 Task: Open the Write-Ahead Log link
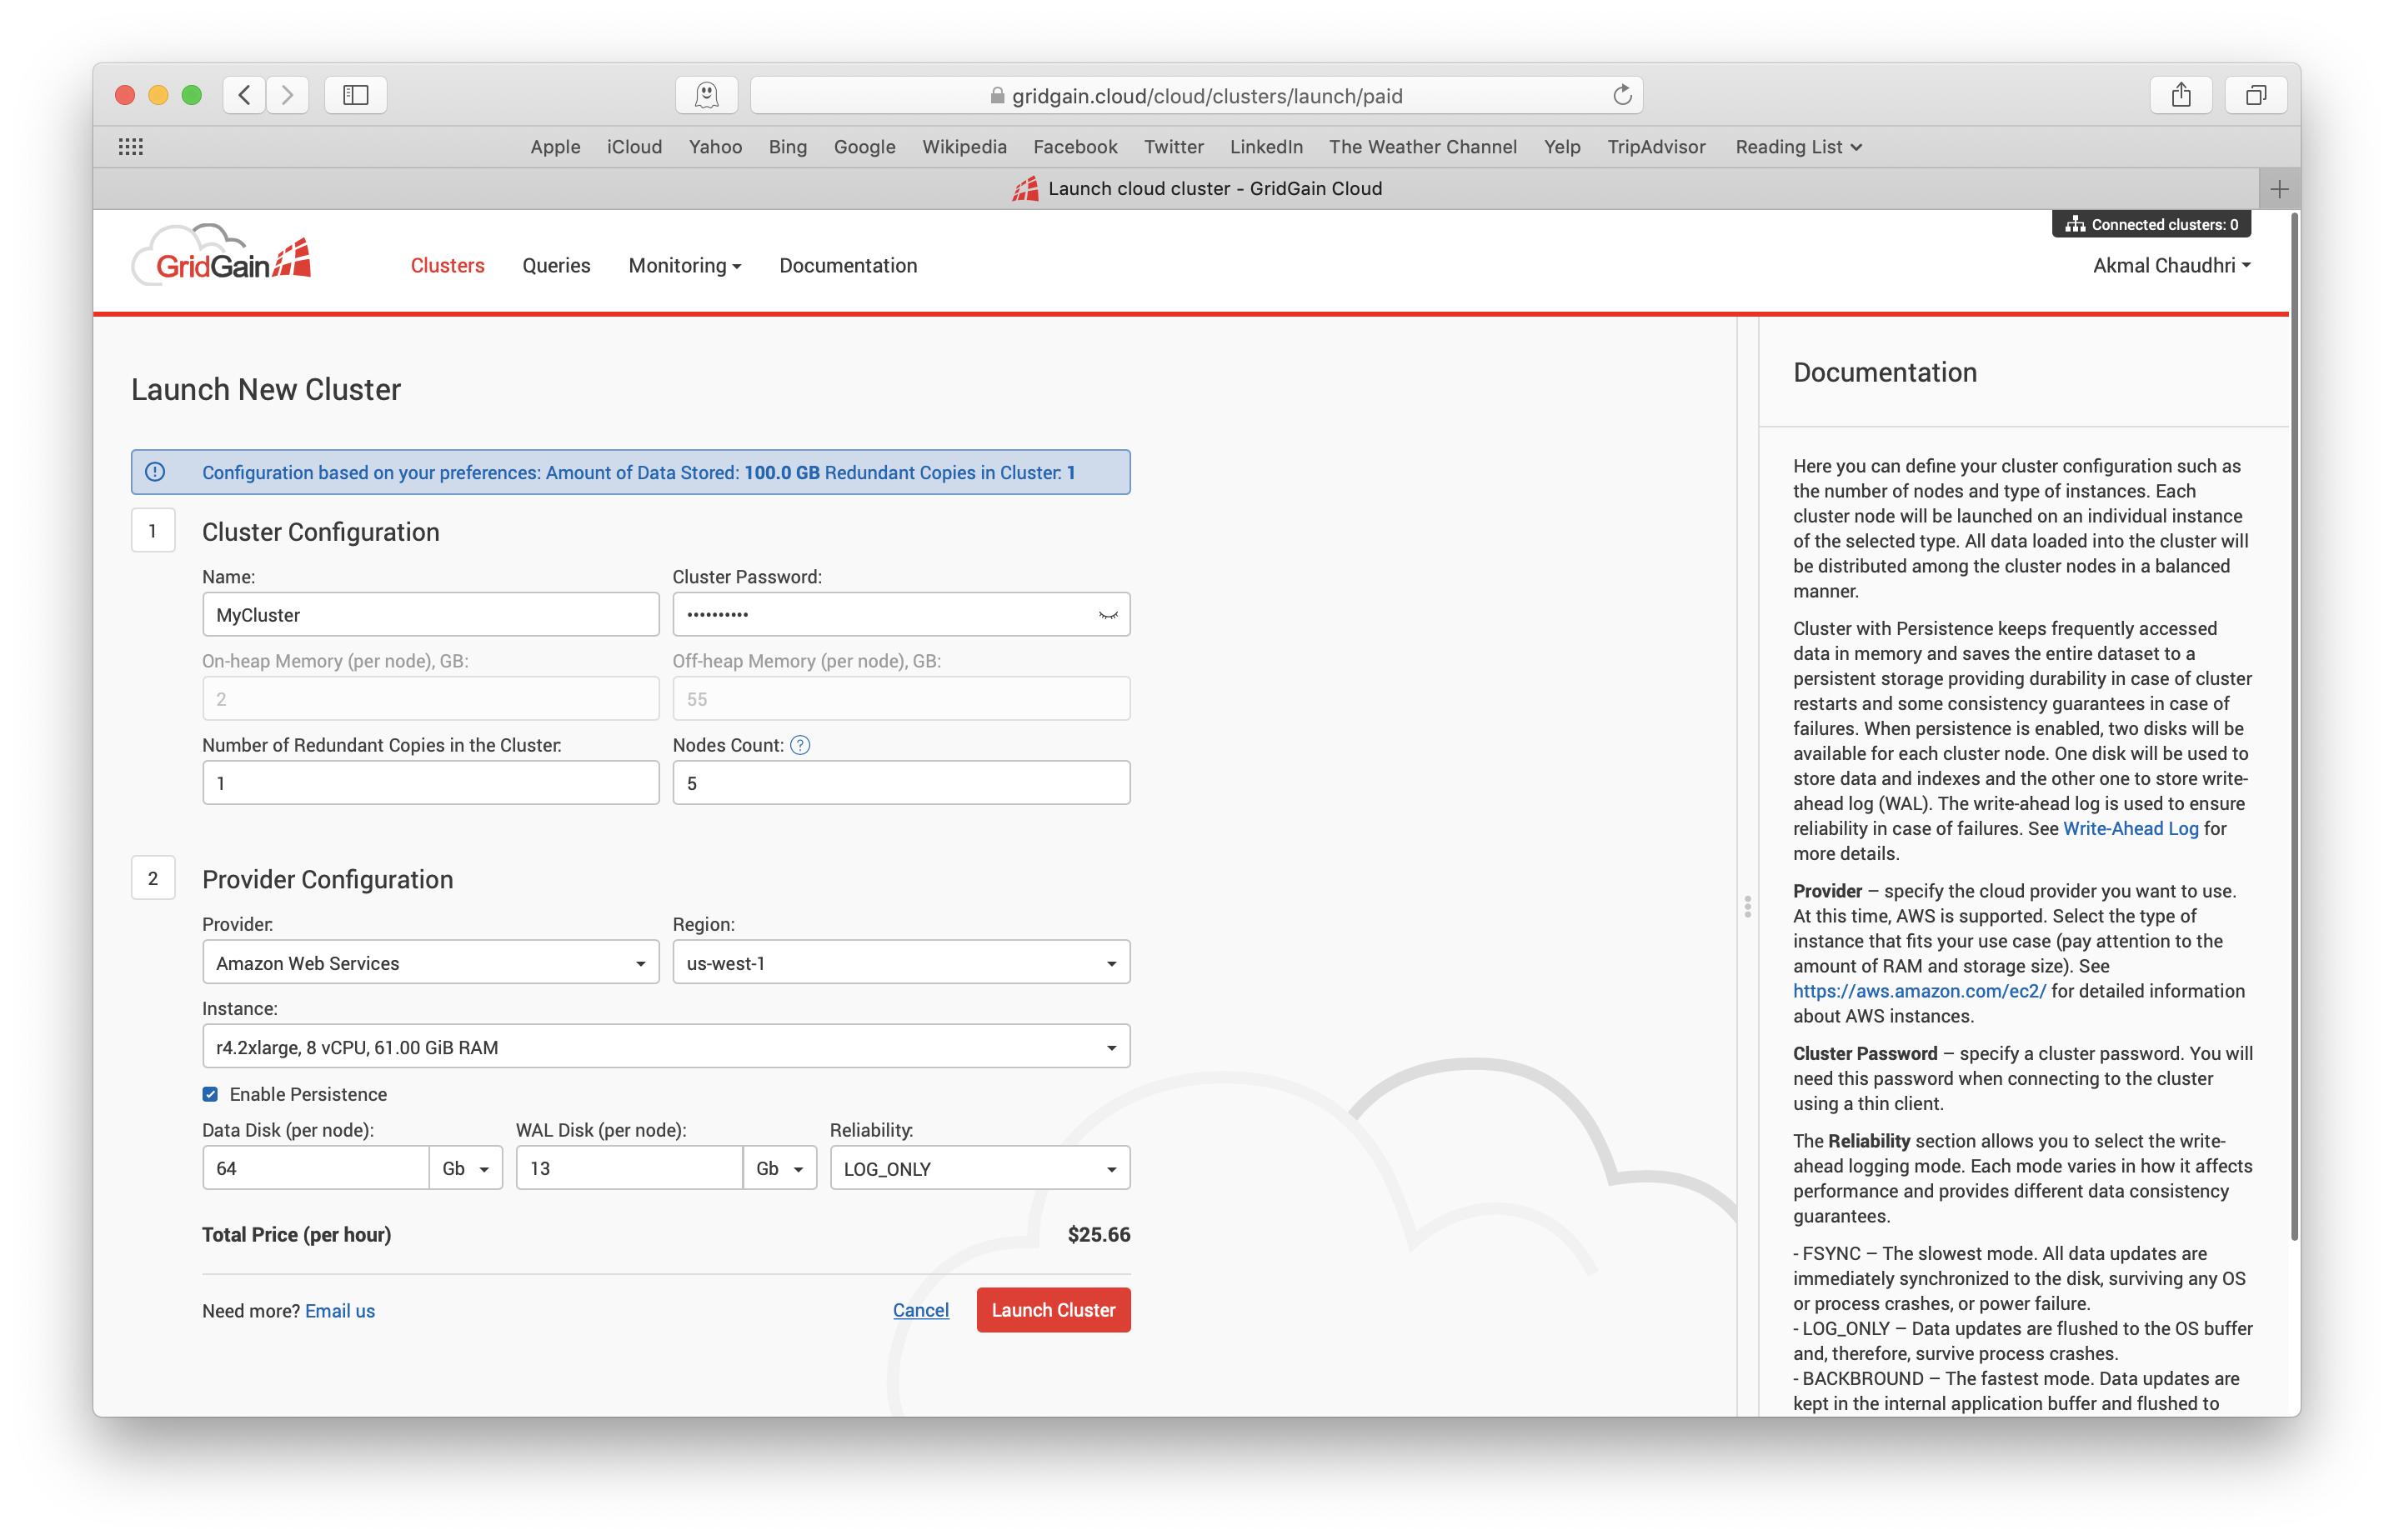click(x=2130, y=829)
